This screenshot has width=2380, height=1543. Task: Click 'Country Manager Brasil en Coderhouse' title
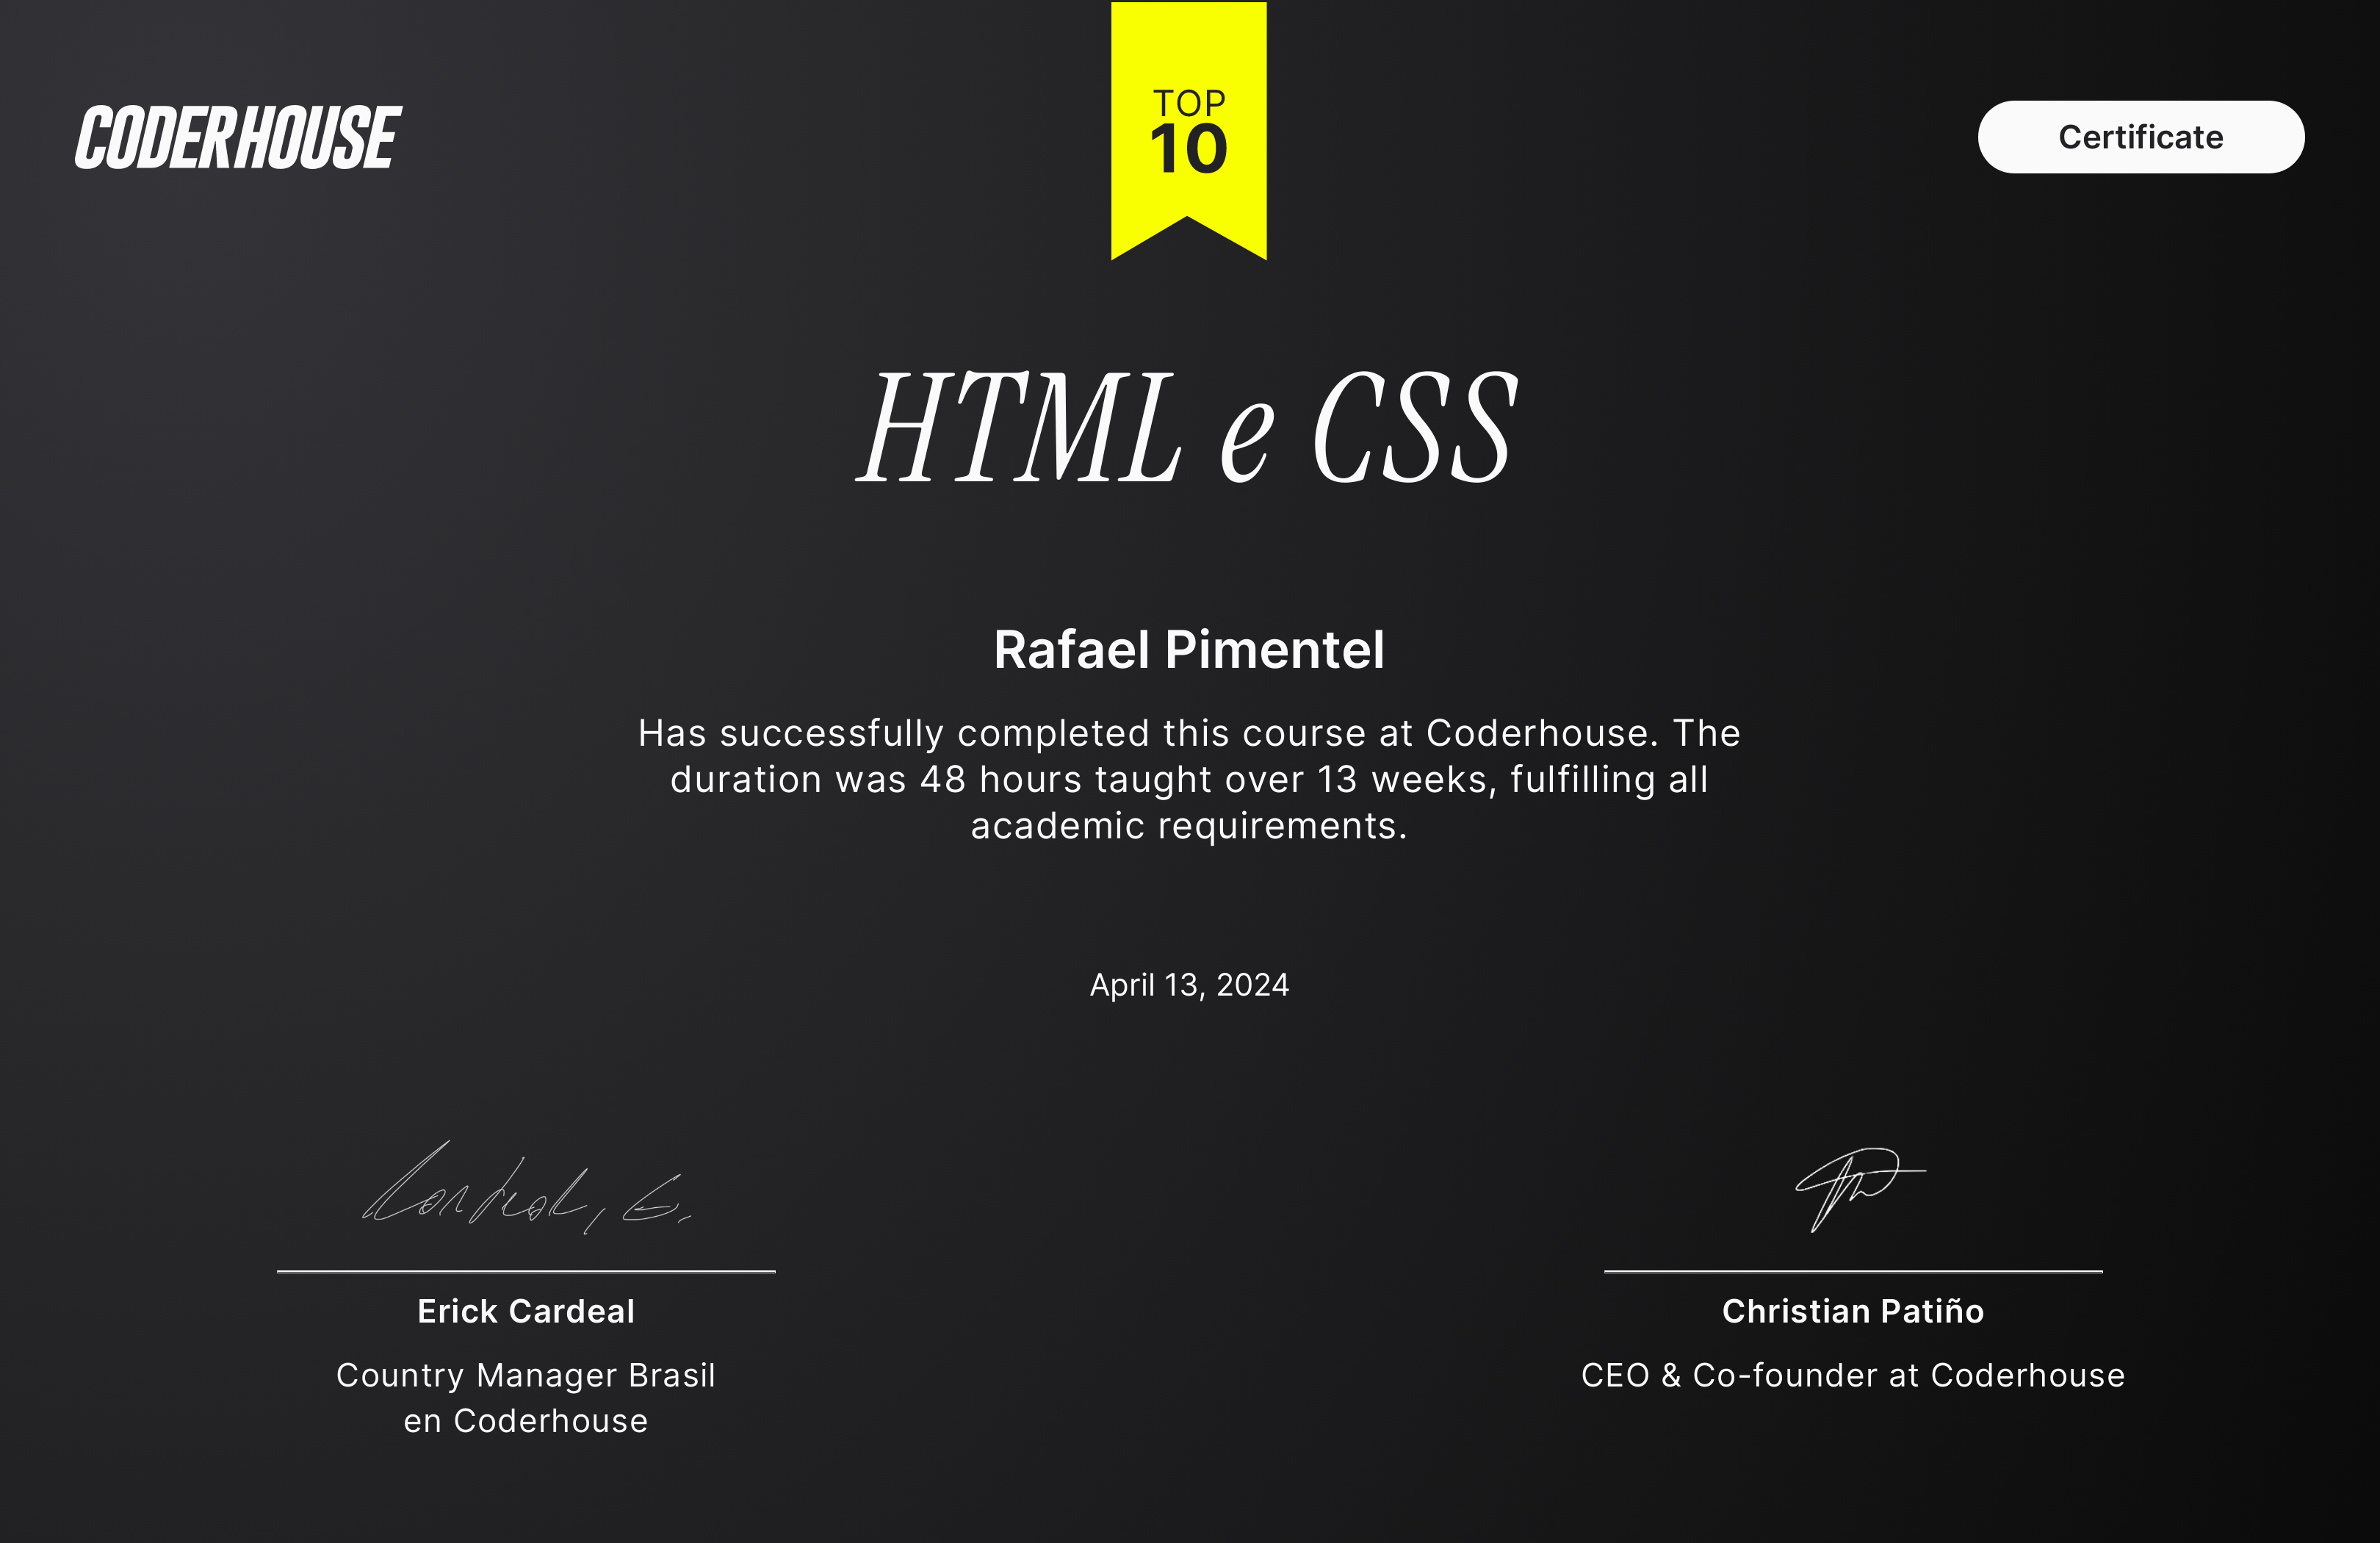[526, 1398]
